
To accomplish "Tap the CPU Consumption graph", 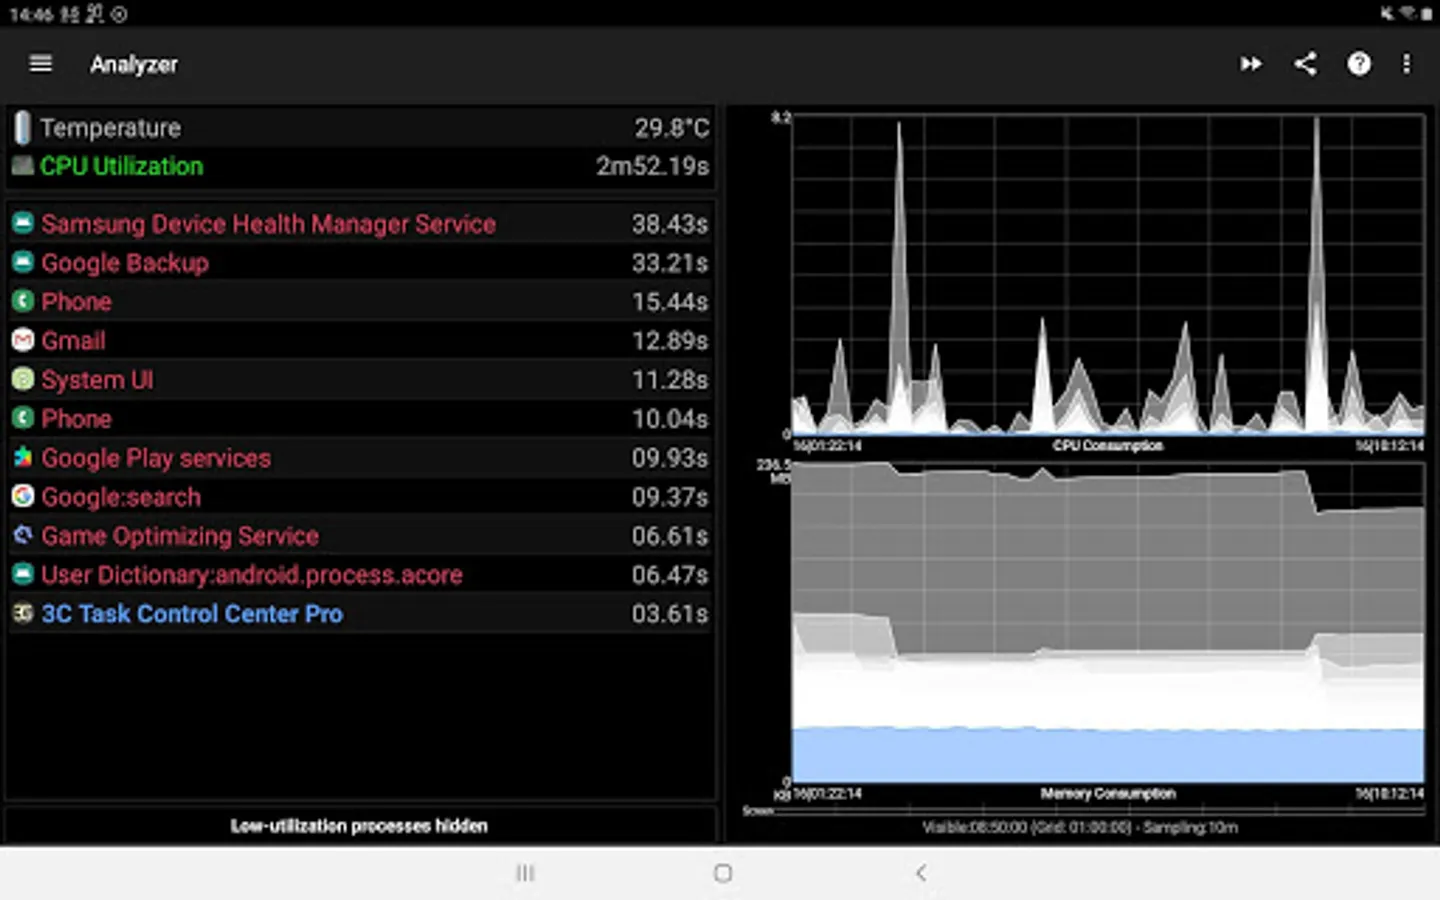I will (1108, 275).
